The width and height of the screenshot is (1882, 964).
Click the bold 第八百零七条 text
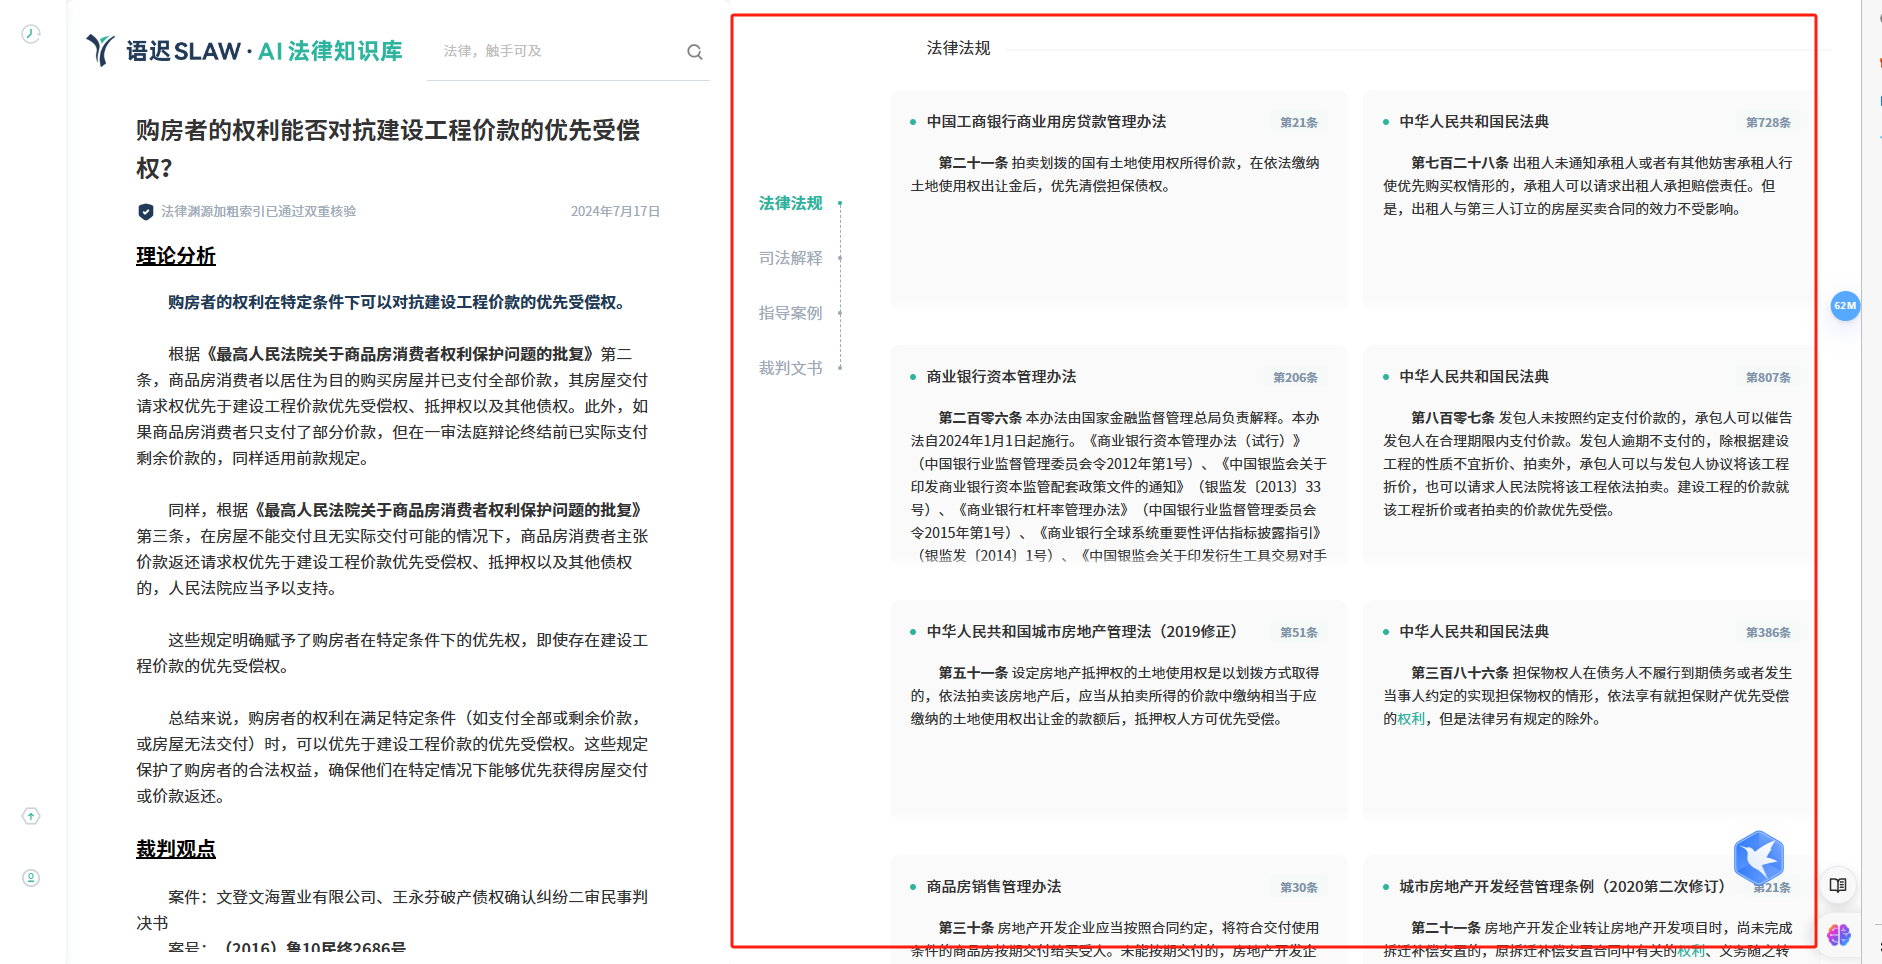(1453, 418)
